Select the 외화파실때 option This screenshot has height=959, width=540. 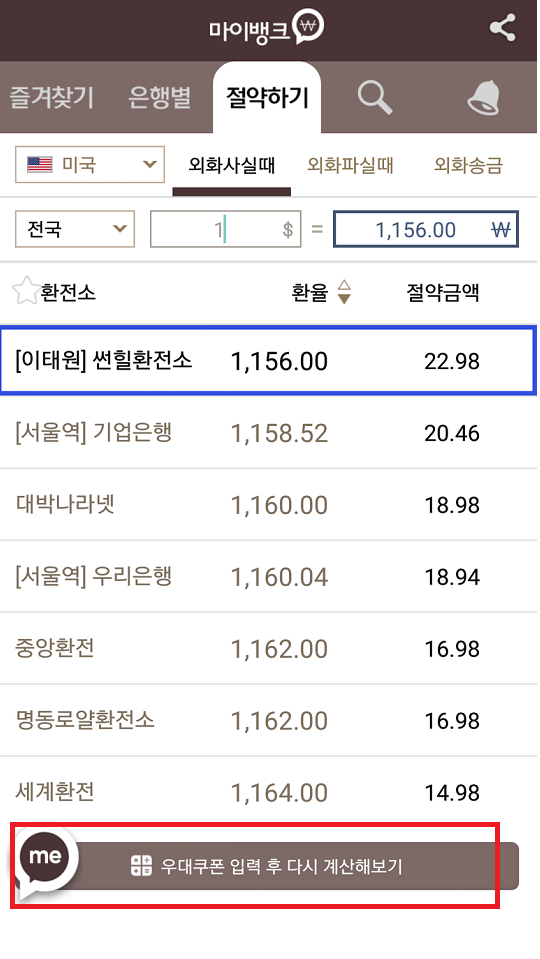[350, 165]
